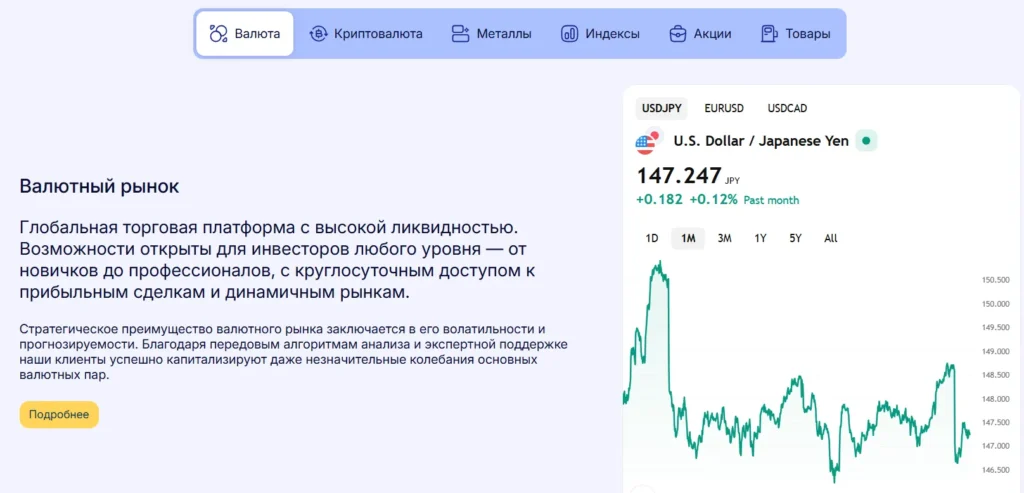The width and height of the screenshot is (1024, 493).
Task: Click the Past month label
Action: [771, 200]
